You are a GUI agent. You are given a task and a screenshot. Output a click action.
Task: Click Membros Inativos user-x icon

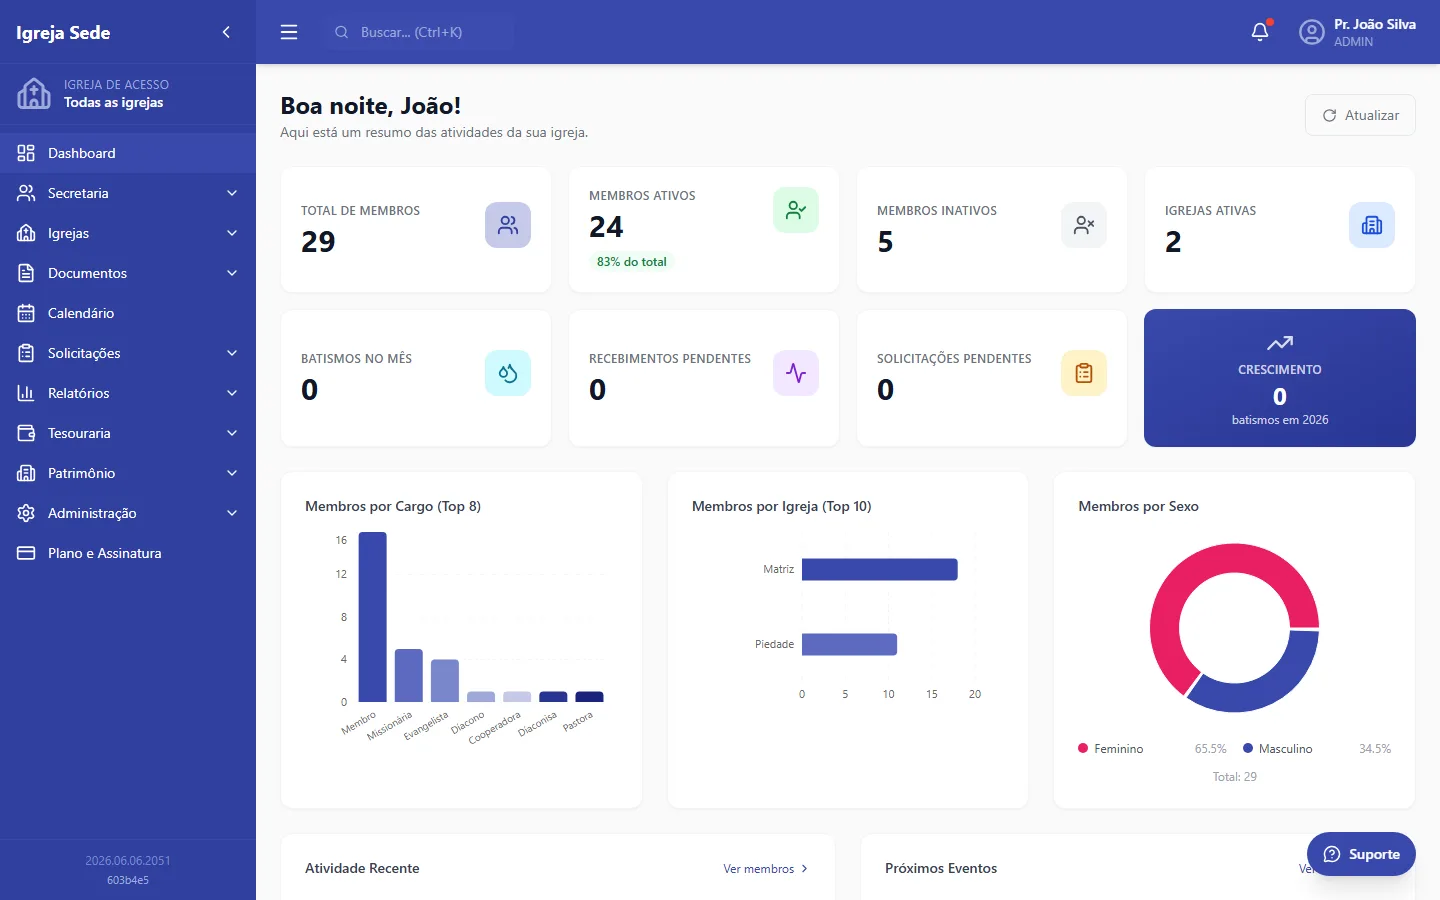[1084, 225]
